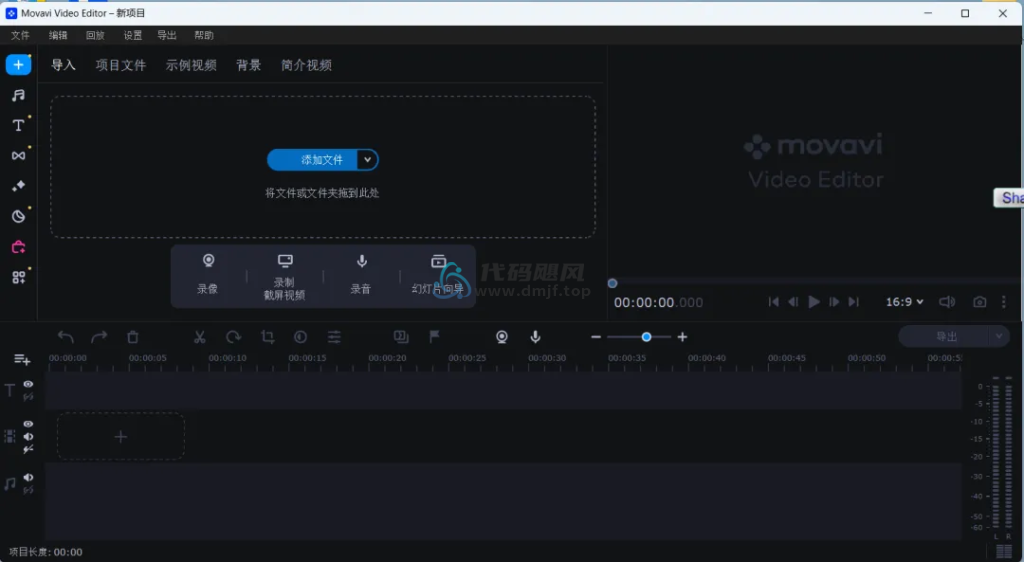Open the pink effects store bag icon
The width and height of the screenshot is (1024, 562).
coord(18,247)
